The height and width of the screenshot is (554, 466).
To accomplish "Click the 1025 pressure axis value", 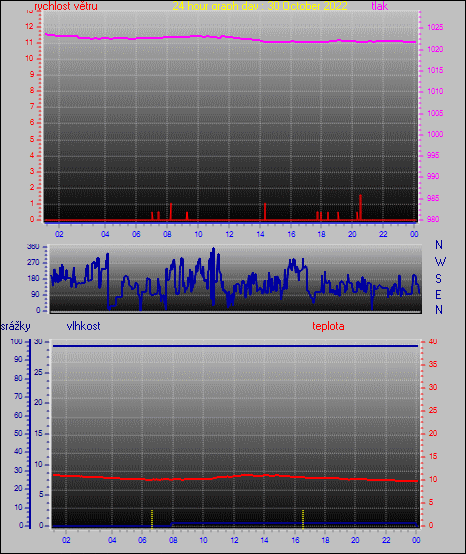I will point(435,28).
